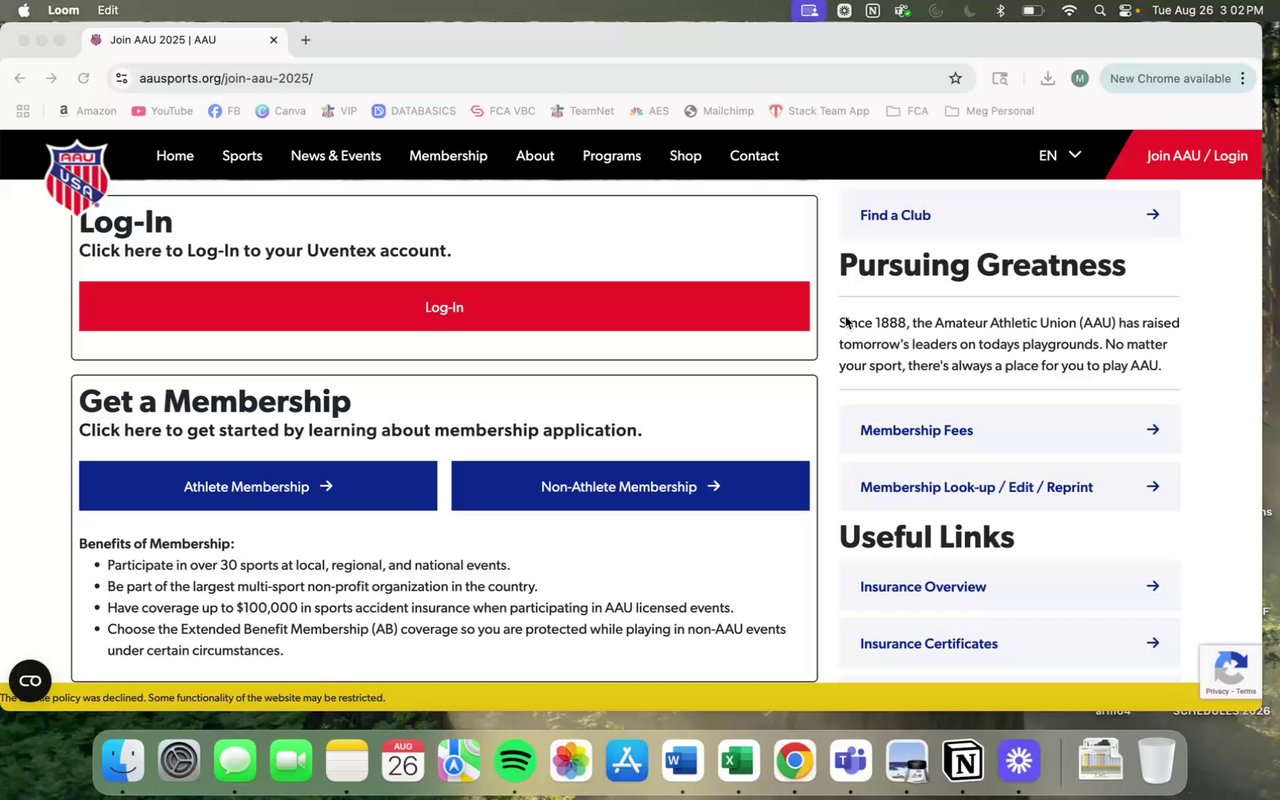Open the About nav item
Screen dimensions: 1280x800
point(535,155)
